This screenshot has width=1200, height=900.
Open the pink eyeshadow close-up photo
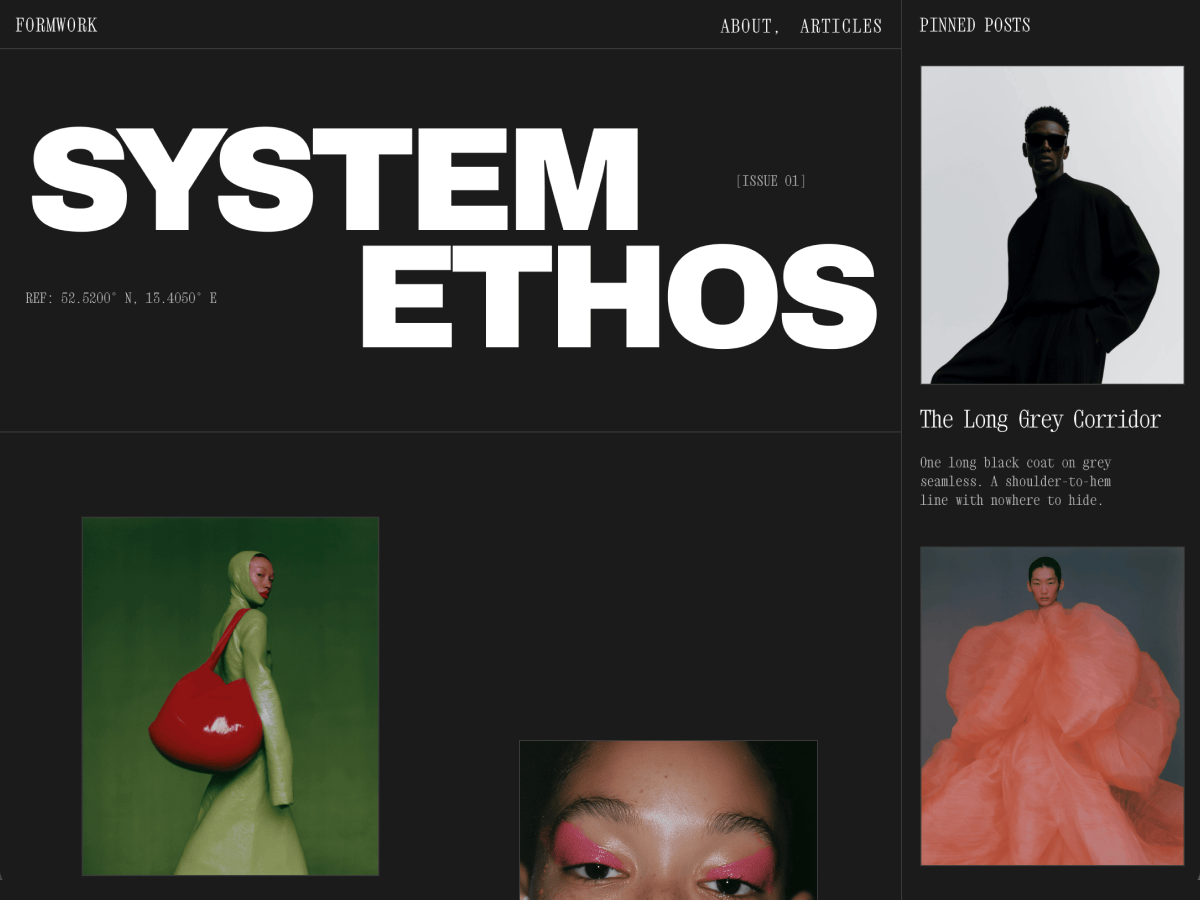tap(668, 820)
